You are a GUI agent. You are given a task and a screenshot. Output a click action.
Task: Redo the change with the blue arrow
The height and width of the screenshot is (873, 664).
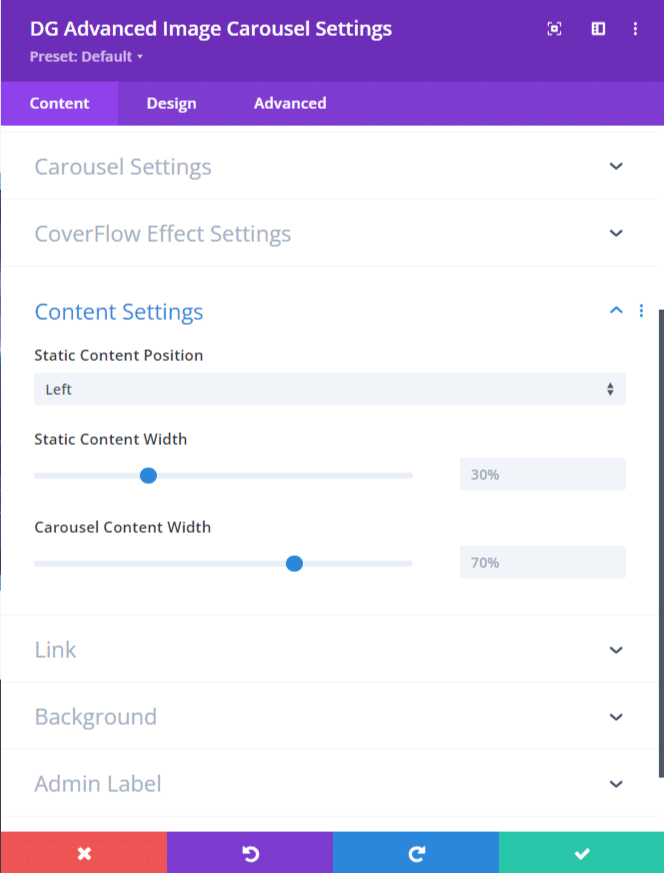click(x=416, y=852)
